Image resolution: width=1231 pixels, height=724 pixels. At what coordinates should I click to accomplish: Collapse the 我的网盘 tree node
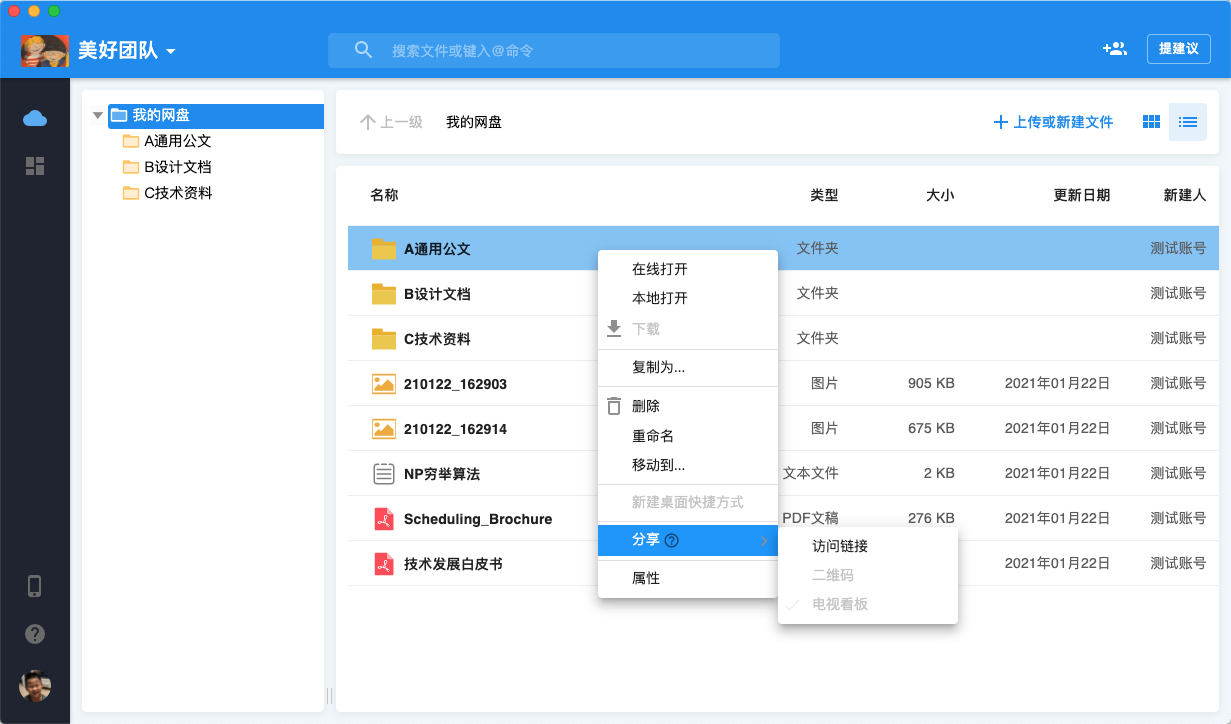[x=98, y=116]
